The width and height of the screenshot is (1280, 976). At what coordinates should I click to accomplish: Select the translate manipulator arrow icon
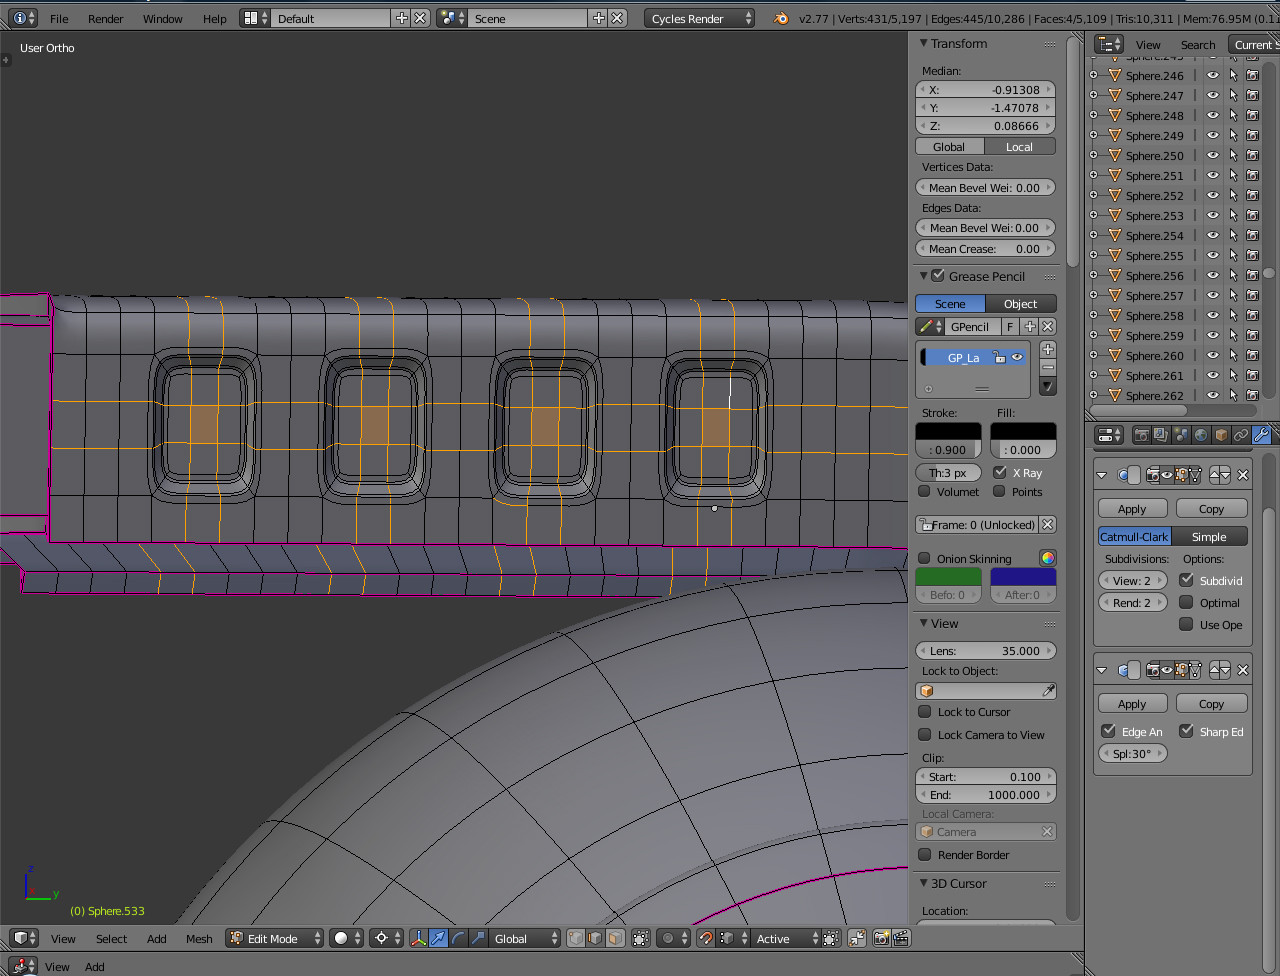point(439,938)
